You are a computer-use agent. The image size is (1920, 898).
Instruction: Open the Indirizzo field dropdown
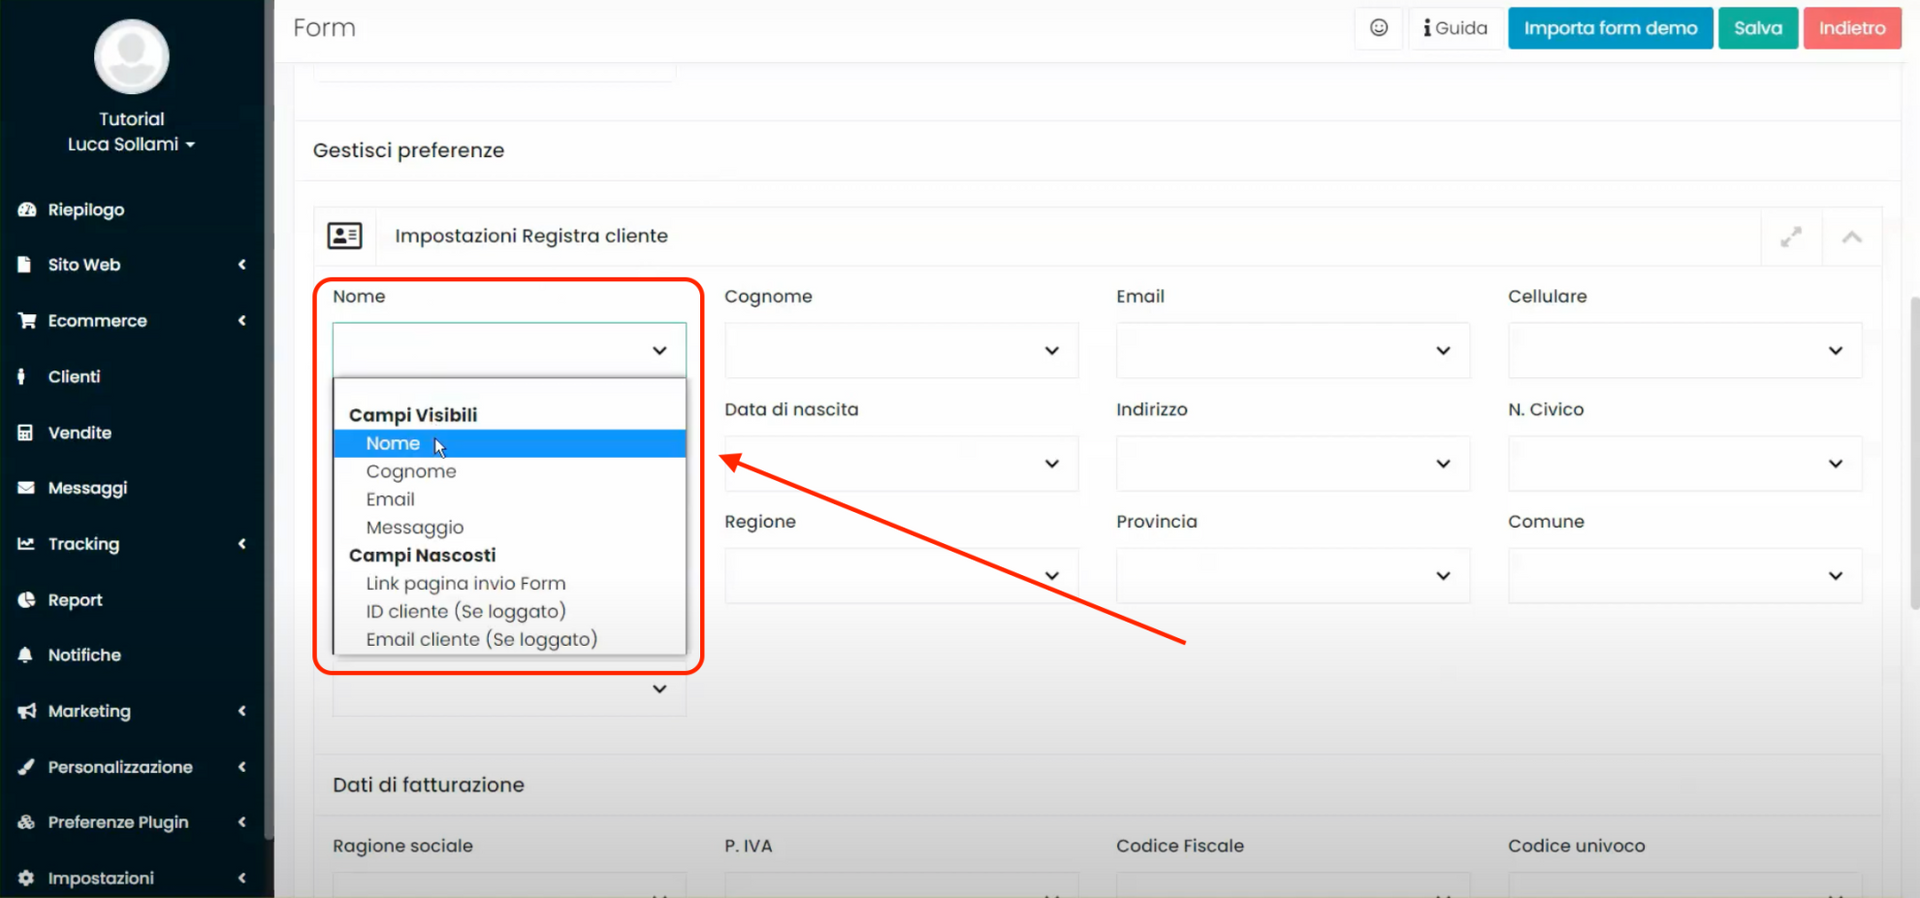[x=1293, y=463]
